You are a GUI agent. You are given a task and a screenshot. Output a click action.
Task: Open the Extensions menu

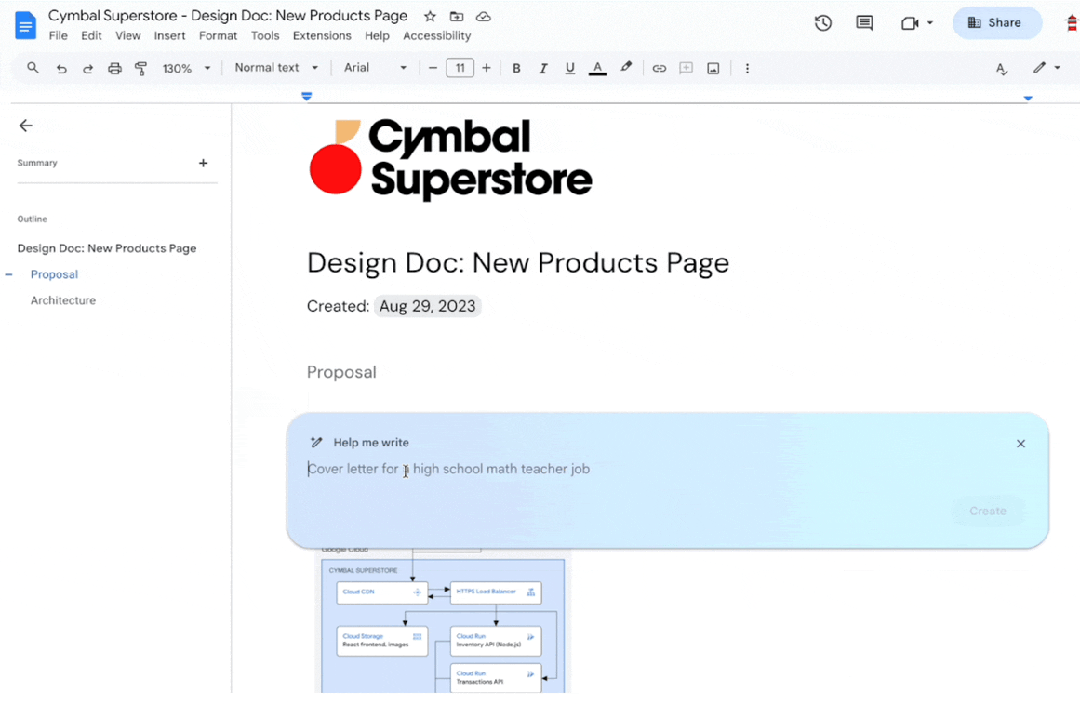tap(322, 36)
